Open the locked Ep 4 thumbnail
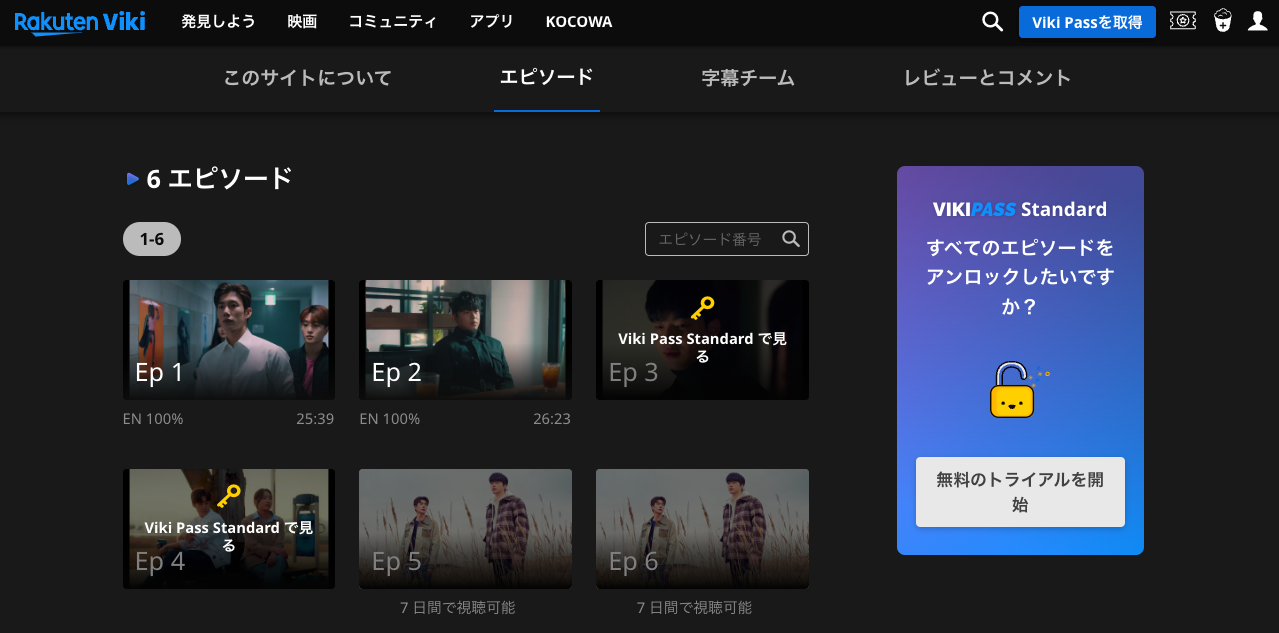Viewport: 1279px width, 633px height. click(229, 529)
